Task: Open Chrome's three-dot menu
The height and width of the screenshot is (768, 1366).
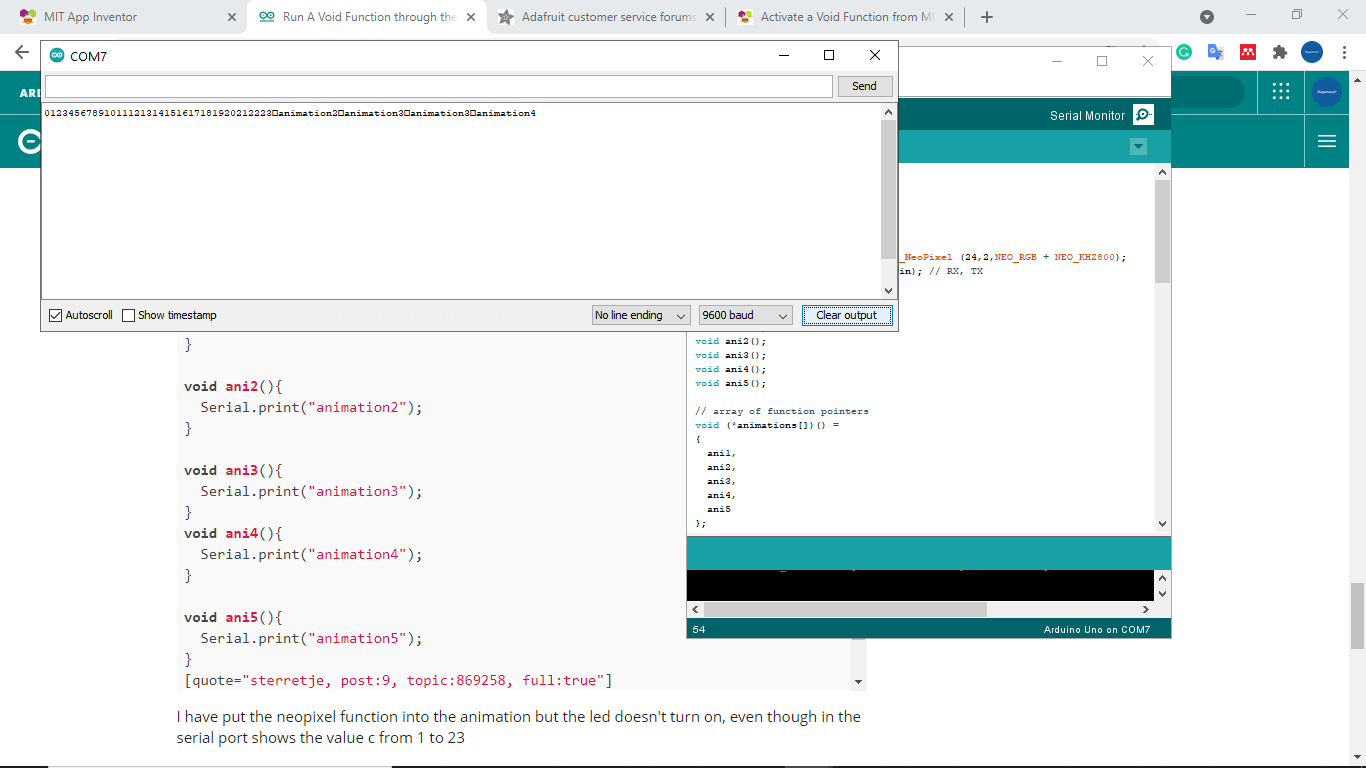Action: coord(1343,51)
